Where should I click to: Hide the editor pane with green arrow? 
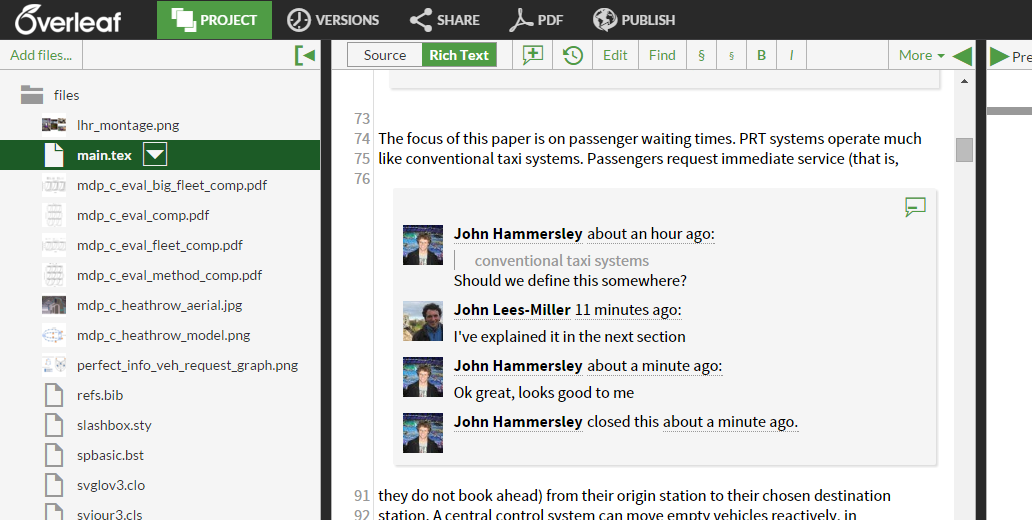click(962, 55)
